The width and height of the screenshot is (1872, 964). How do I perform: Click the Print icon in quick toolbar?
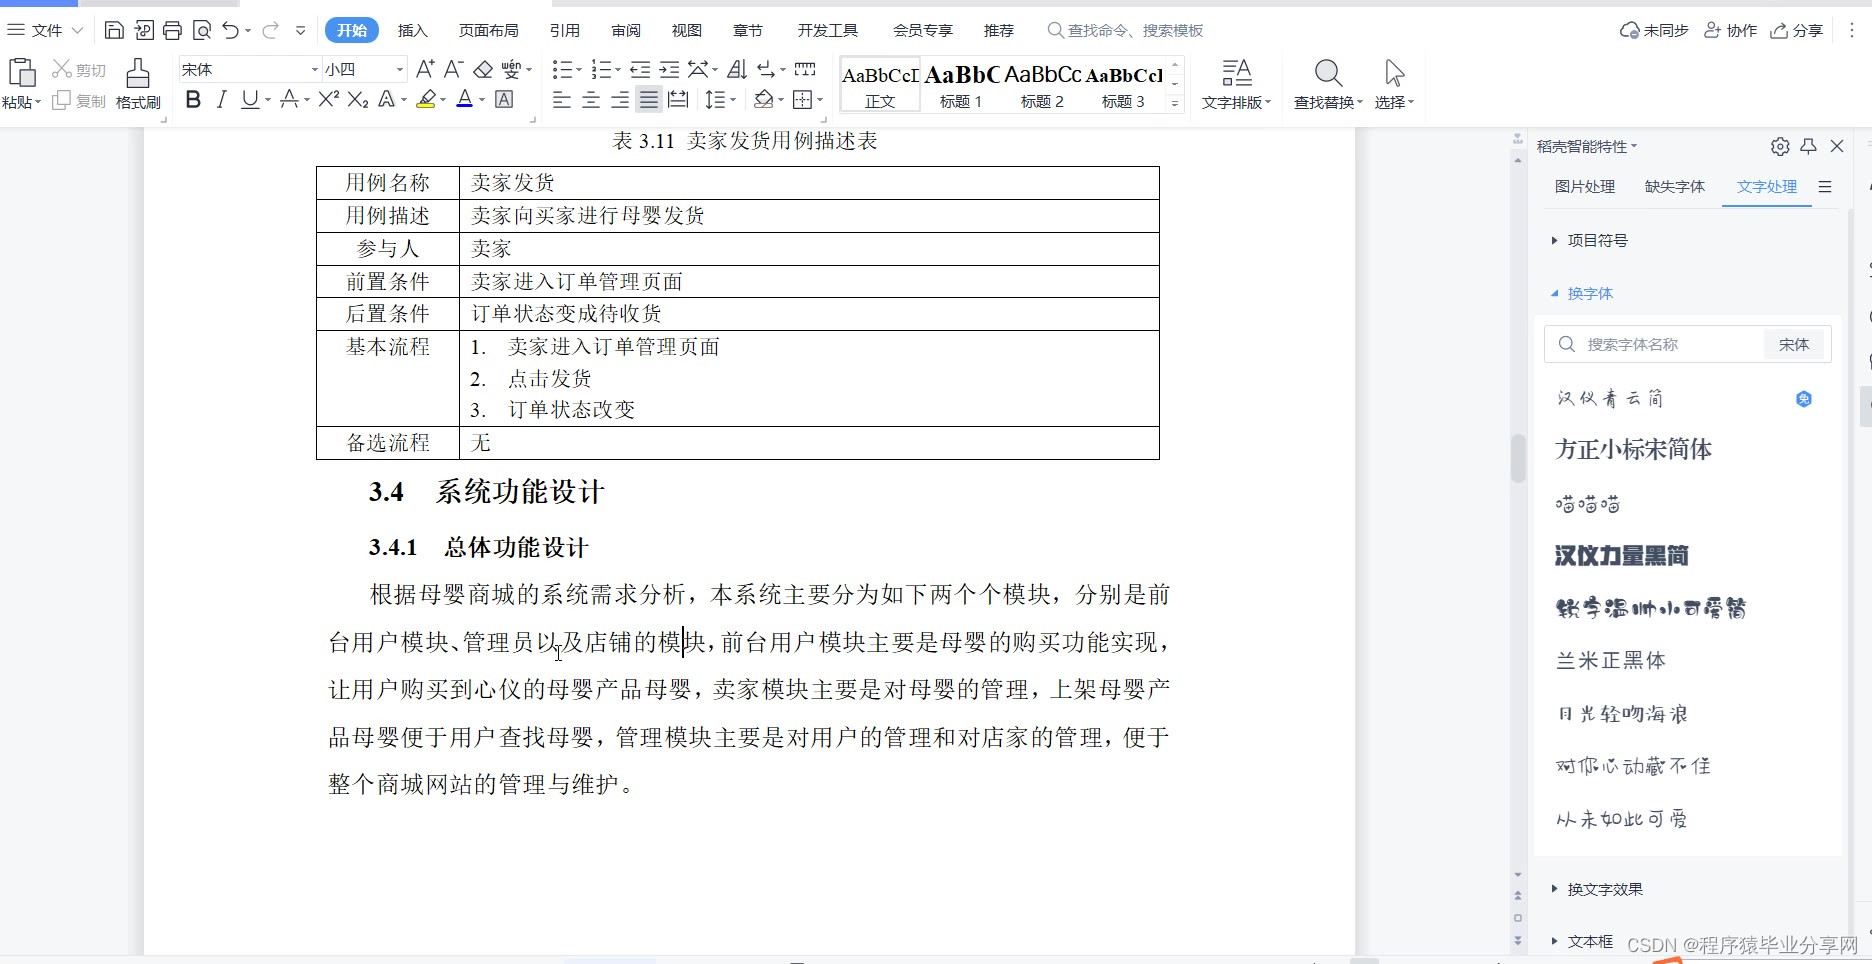click(172, 30)
